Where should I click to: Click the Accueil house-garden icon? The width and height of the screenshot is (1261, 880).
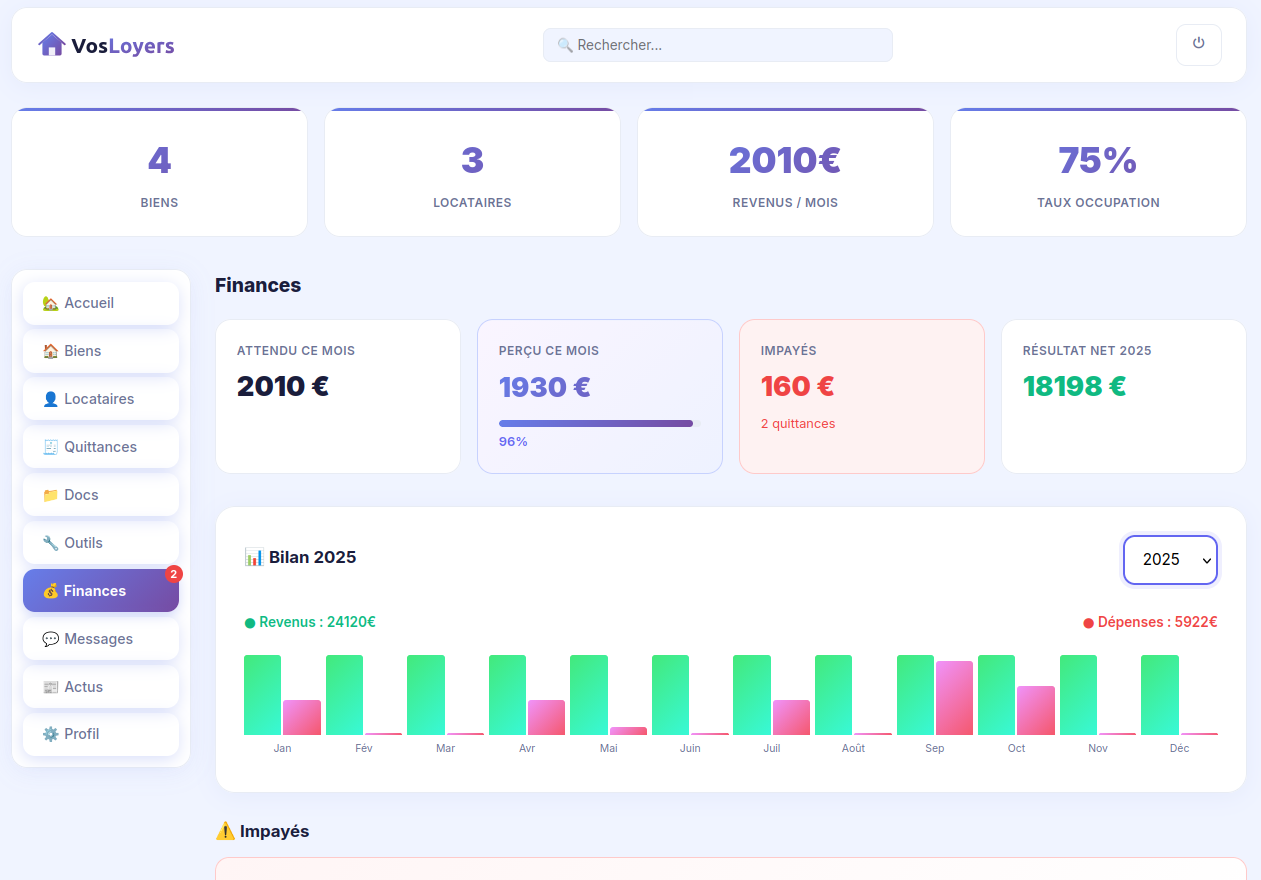click(51, 303)
